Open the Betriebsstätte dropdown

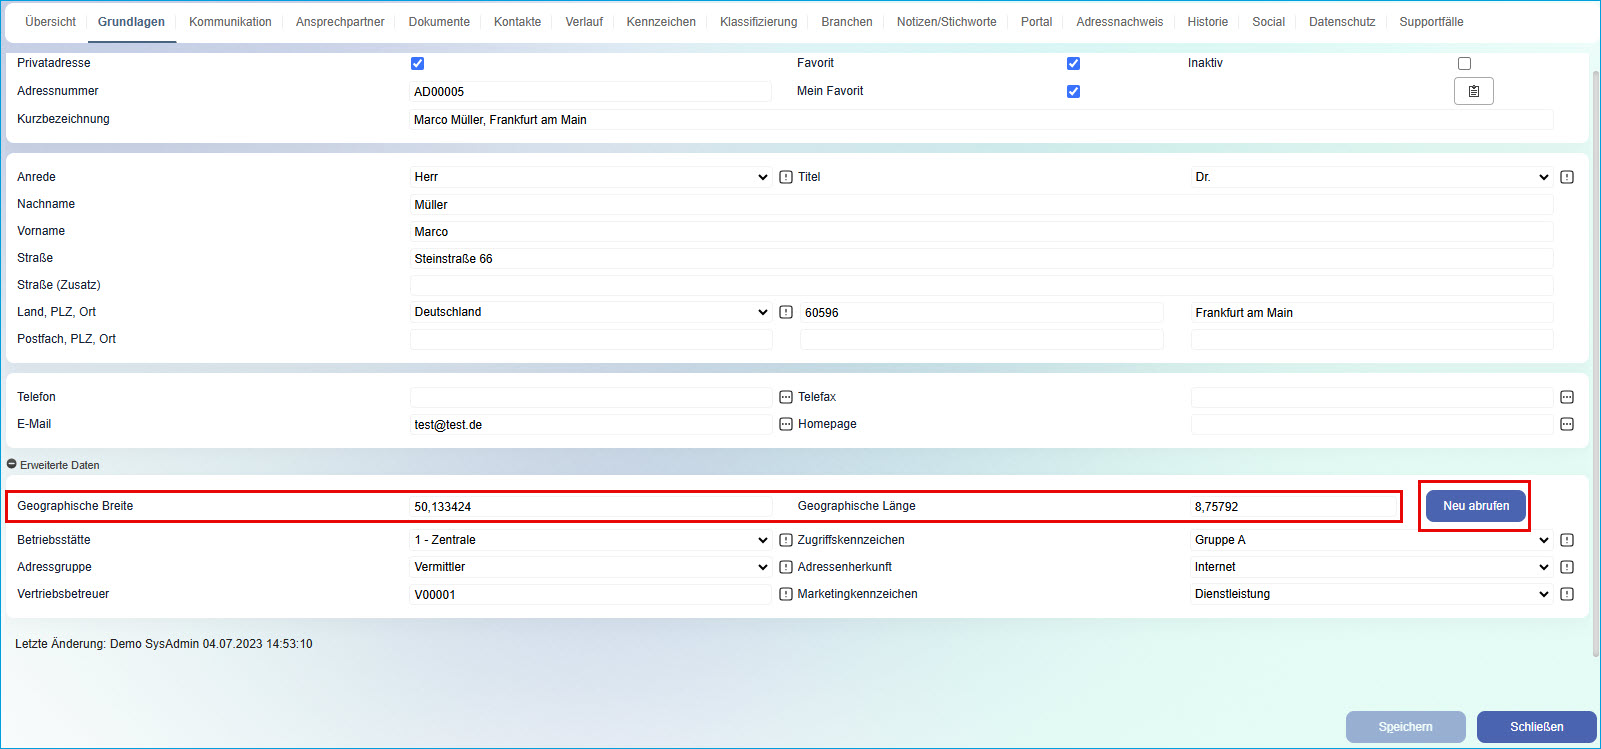pos(591,540)
